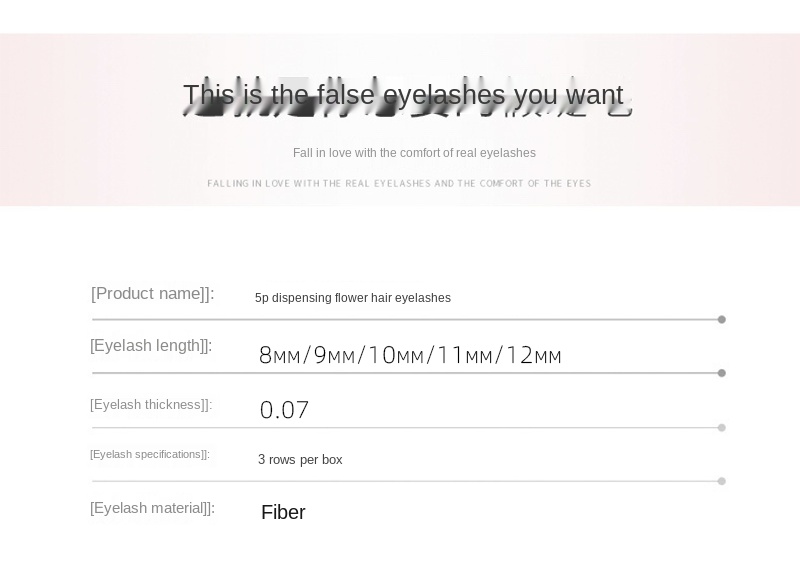Click the small uppercase 'FALLING IN LOVE' tagline
The width and height of the screenshot is (800, 567).
399,183
